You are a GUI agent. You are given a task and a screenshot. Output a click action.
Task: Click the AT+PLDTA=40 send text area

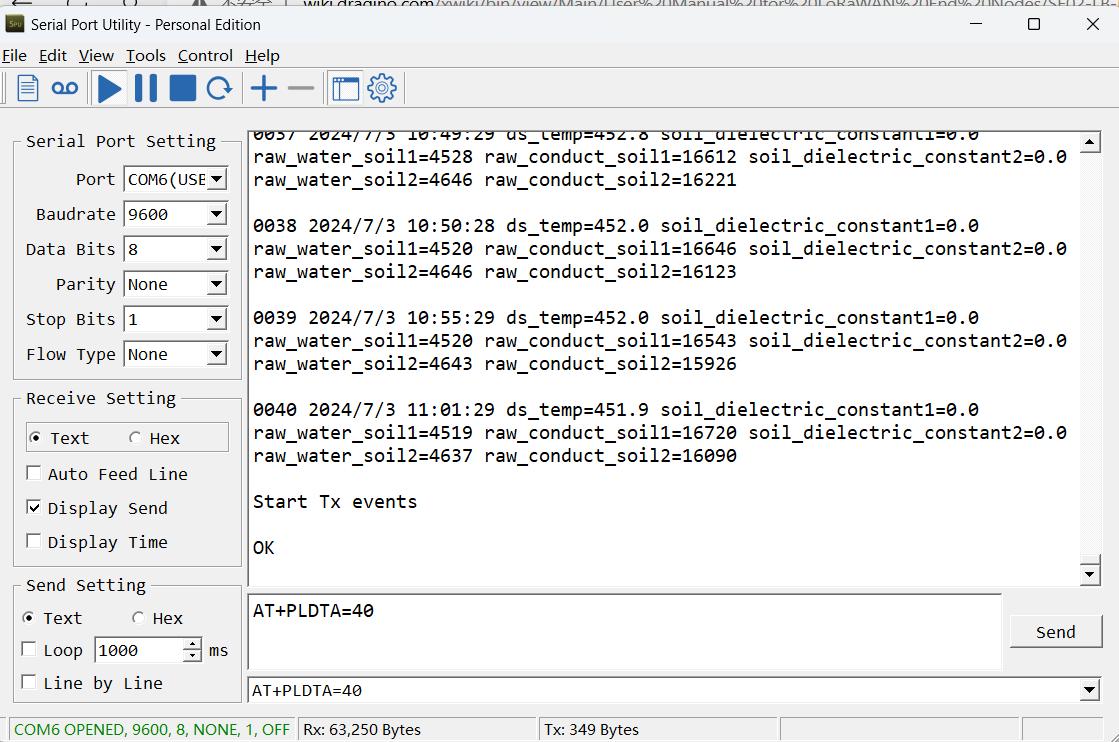(x=624, y=632)
